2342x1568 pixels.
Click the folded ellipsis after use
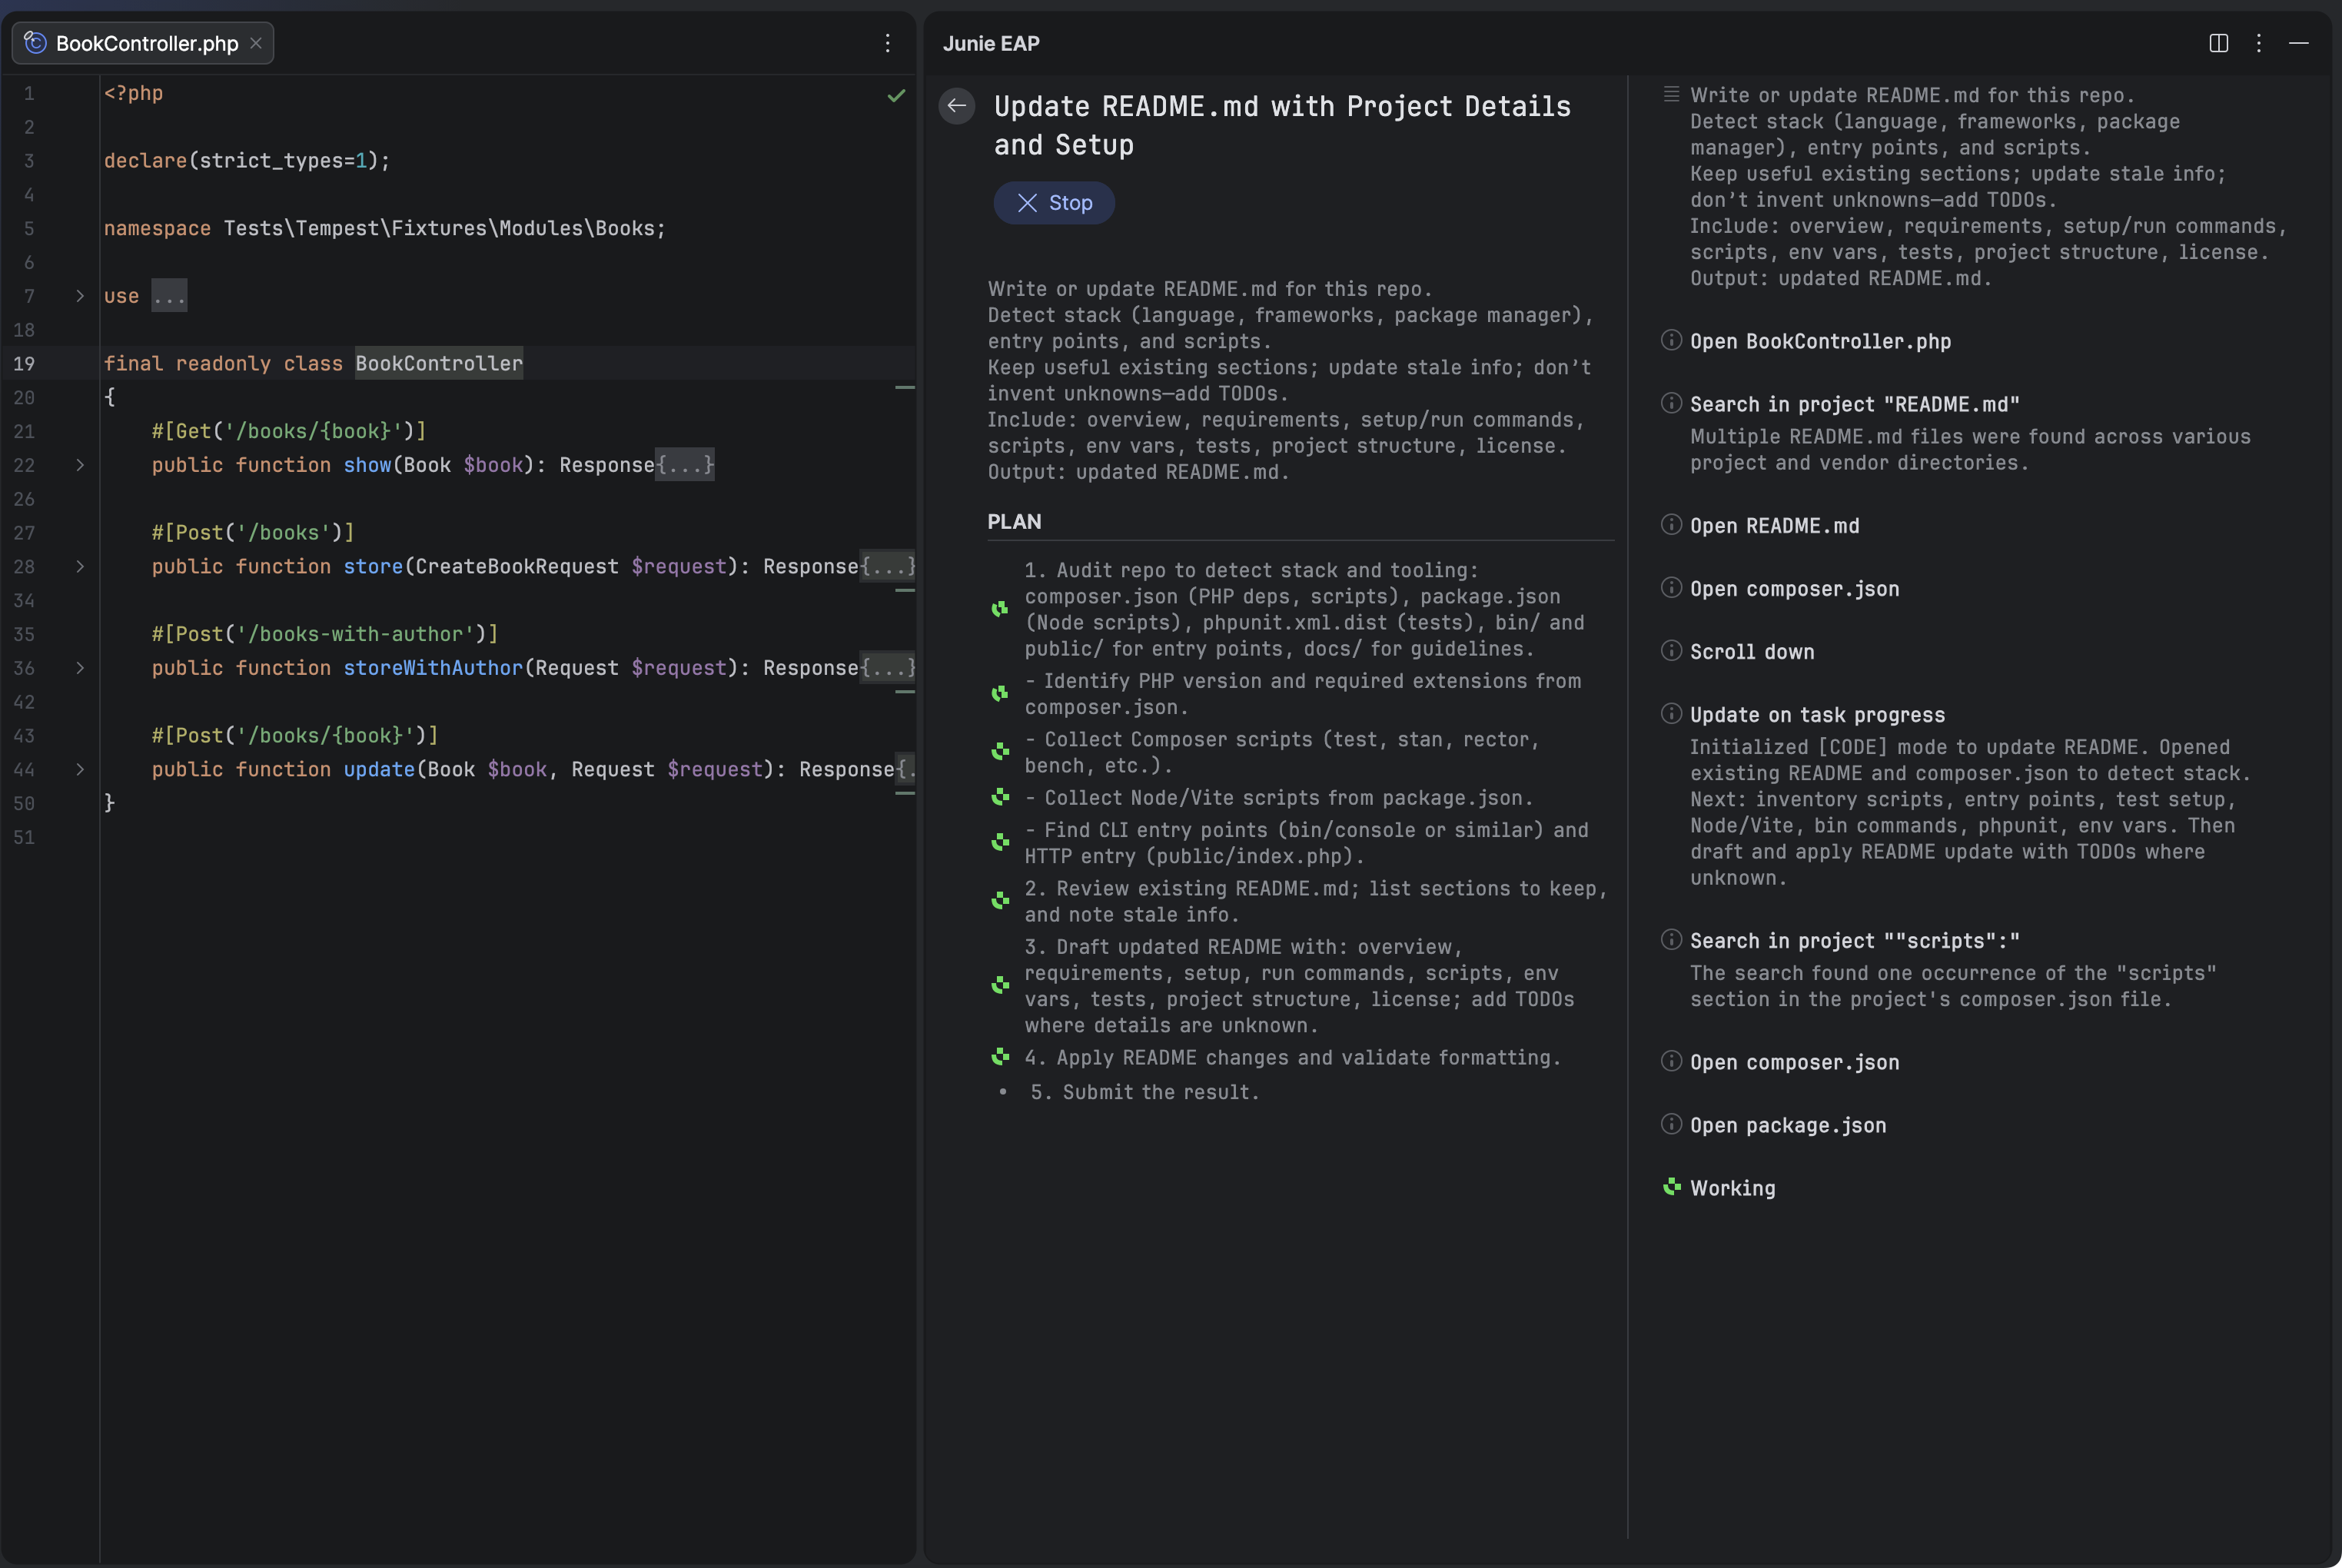coord(169,296)
